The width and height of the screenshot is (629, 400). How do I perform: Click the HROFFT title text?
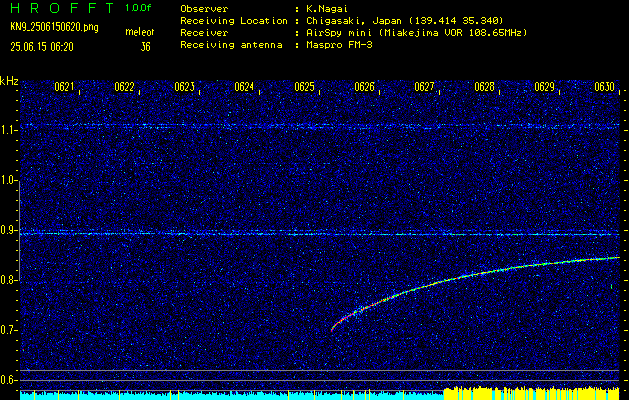point(61,8)
